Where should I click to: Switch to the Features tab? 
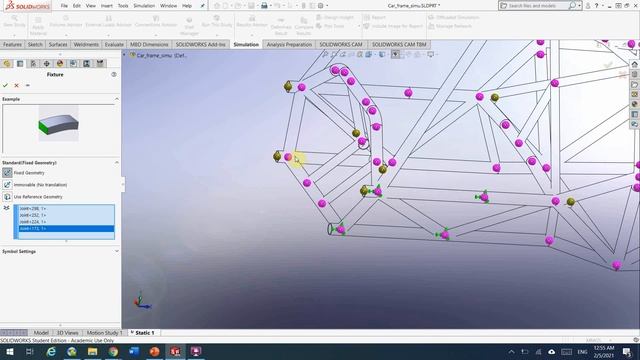click(12, 44)
